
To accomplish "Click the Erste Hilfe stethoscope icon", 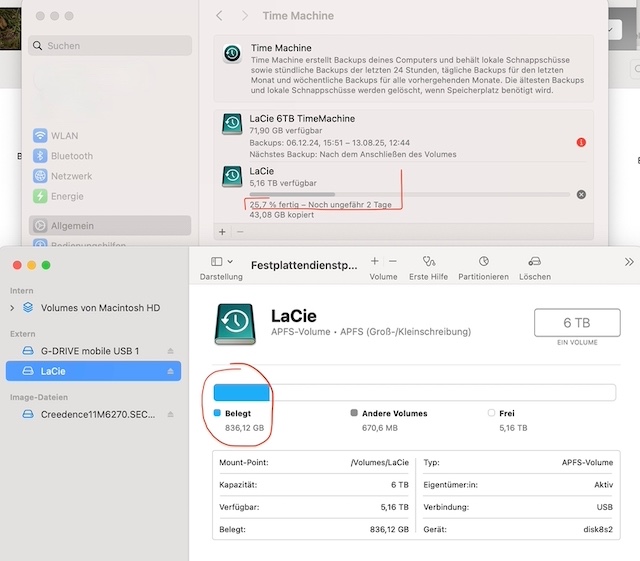I will click(x=429, y=261).
